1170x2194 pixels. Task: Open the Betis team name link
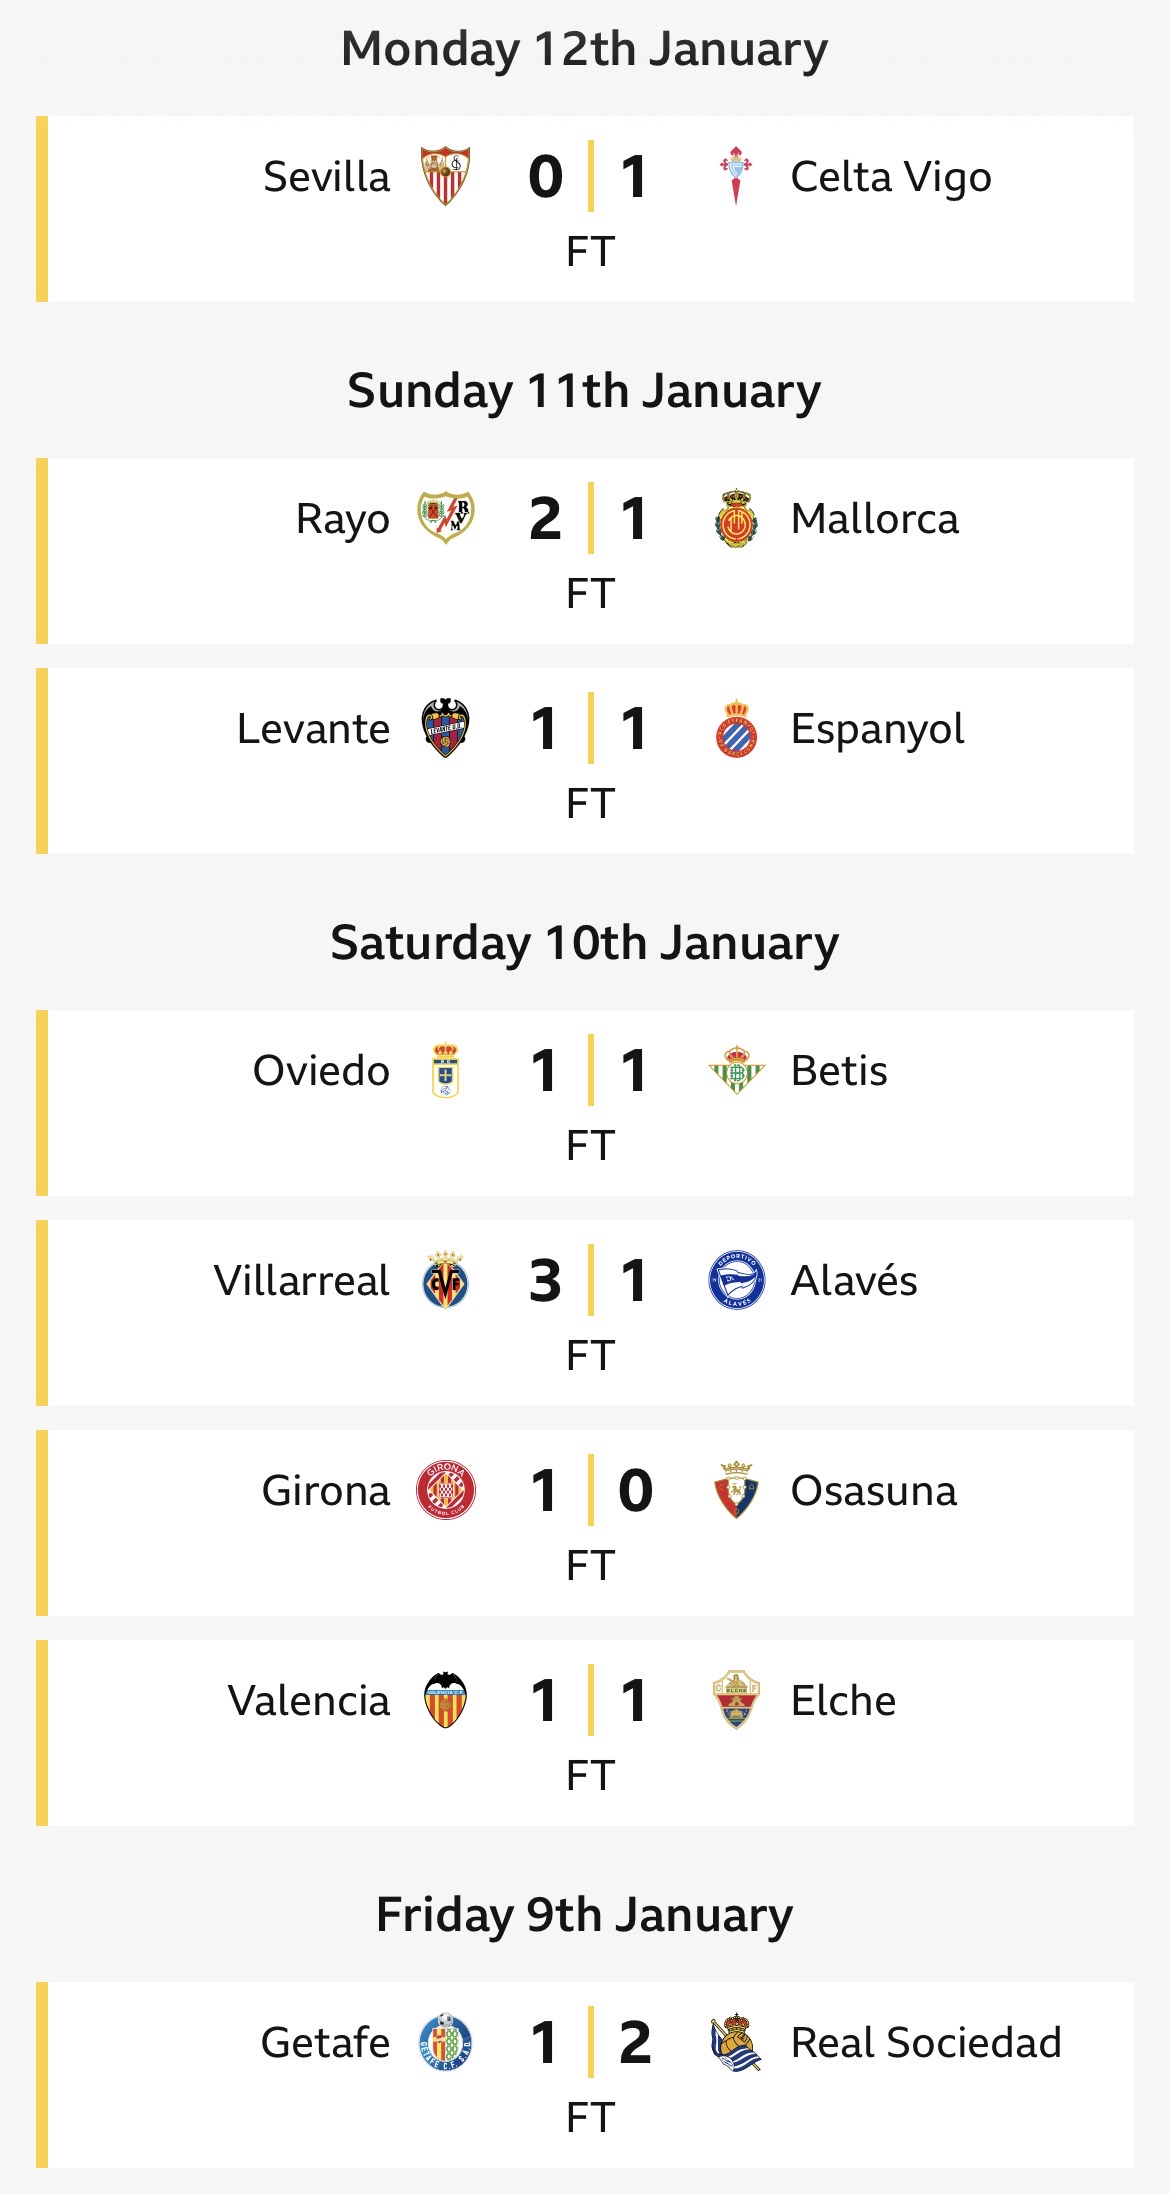[x=839, y=1070]
